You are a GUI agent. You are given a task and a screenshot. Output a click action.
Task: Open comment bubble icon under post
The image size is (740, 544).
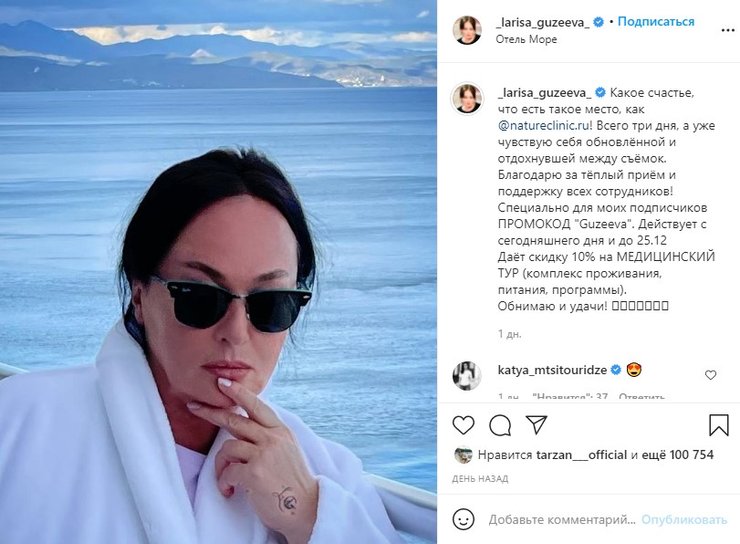500,426
